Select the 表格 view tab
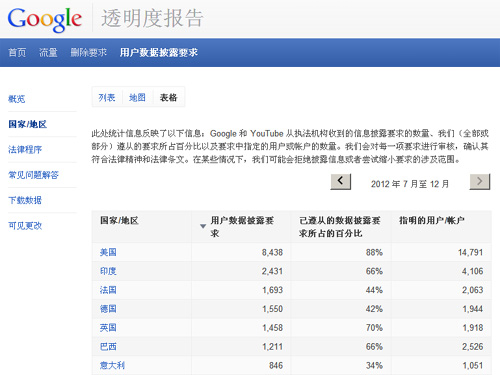The image size is (500, 375). pyautogui.click(x=168, y=97)
